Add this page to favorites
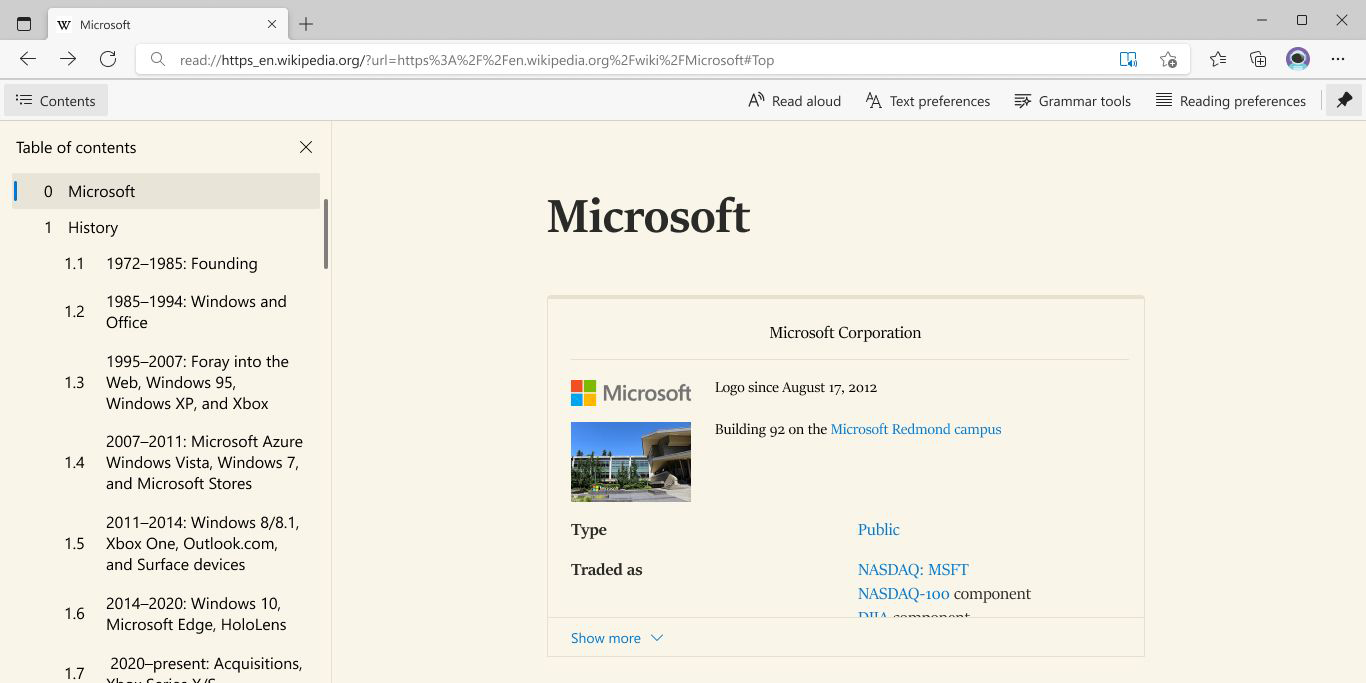 [1168, 60]
